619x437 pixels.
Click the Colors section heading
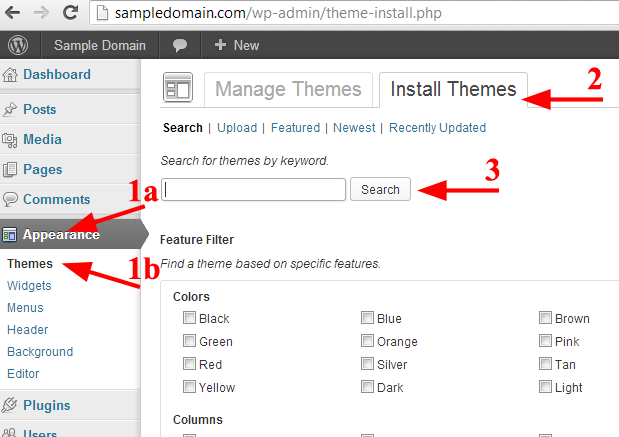click(x=191, y=296)
